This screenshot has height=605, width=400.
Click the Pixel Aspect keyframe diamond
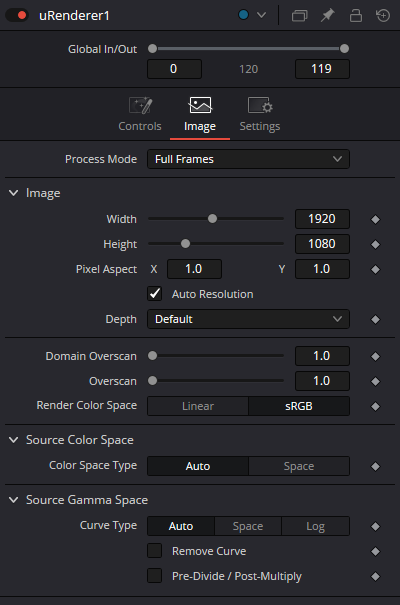click(375, 269)
